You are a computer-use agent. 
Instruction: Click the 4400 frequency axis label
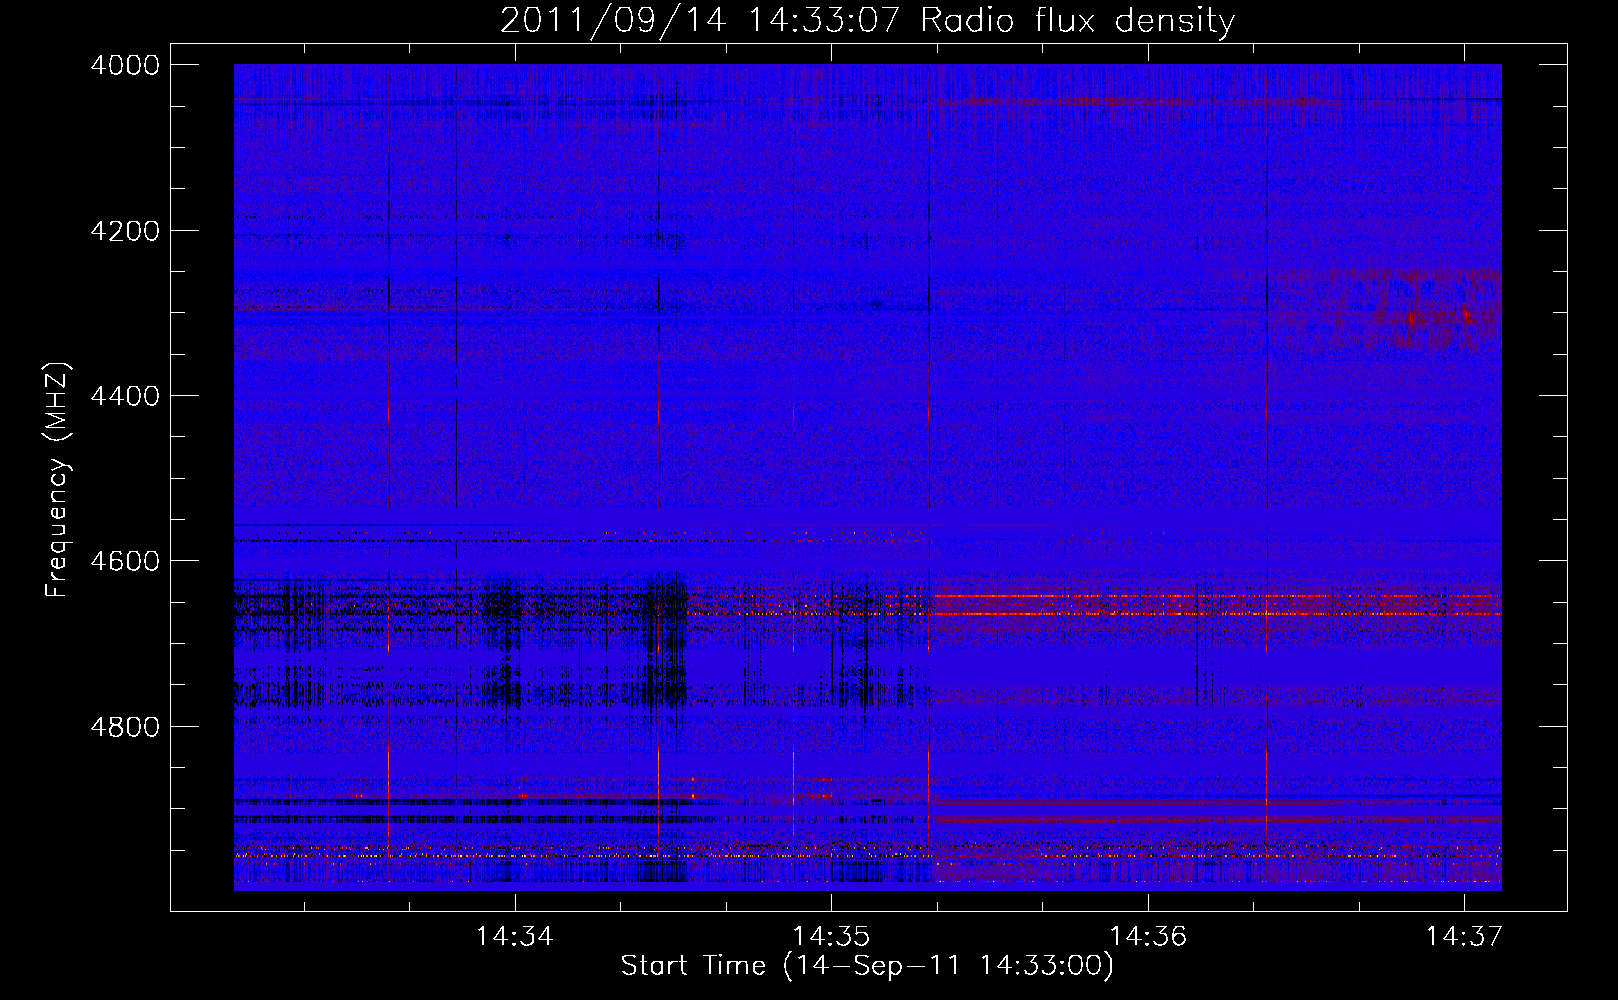point(125,396)
